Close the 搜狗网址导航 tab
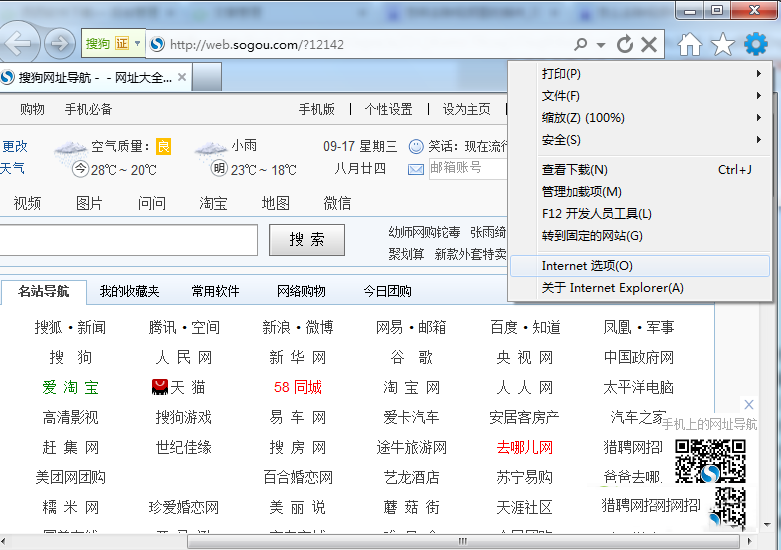This screenshot has height=550, width=781. point(182,77)
